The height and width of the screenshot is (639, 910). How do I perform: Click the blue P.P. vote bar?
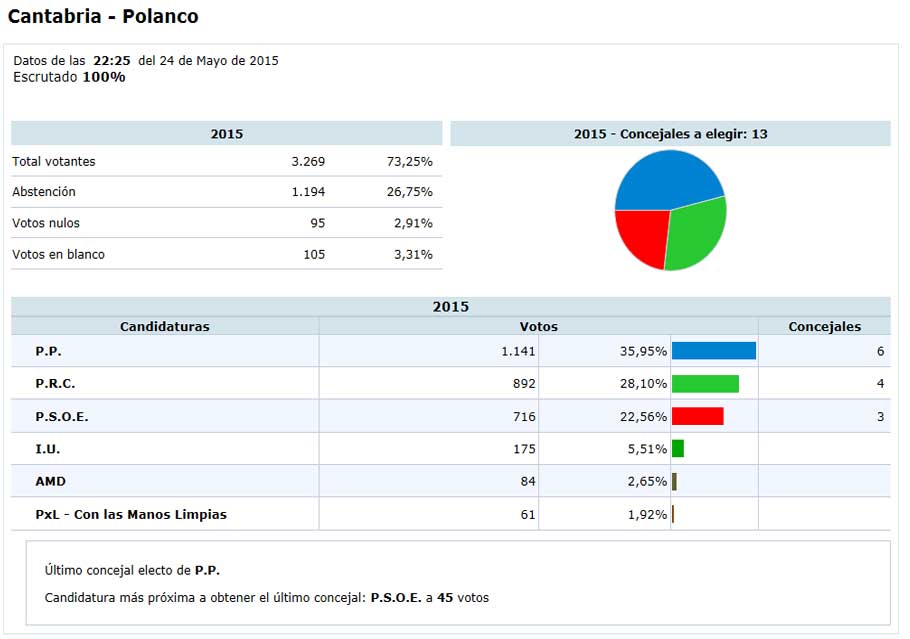pos(713,350)
